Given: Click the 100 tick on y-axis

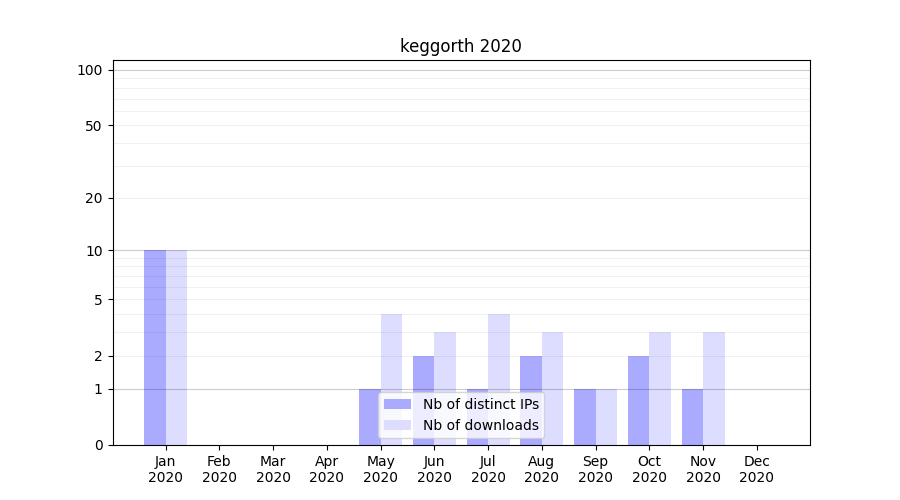Looking at the screenshot, I should pos(90,70).
